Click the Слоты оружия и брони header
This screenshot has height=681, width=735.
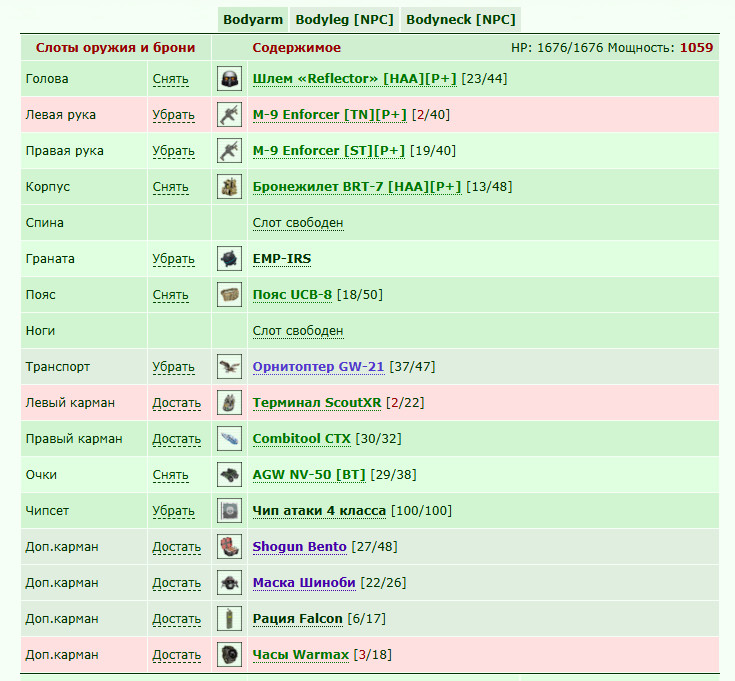coord(115,48)
